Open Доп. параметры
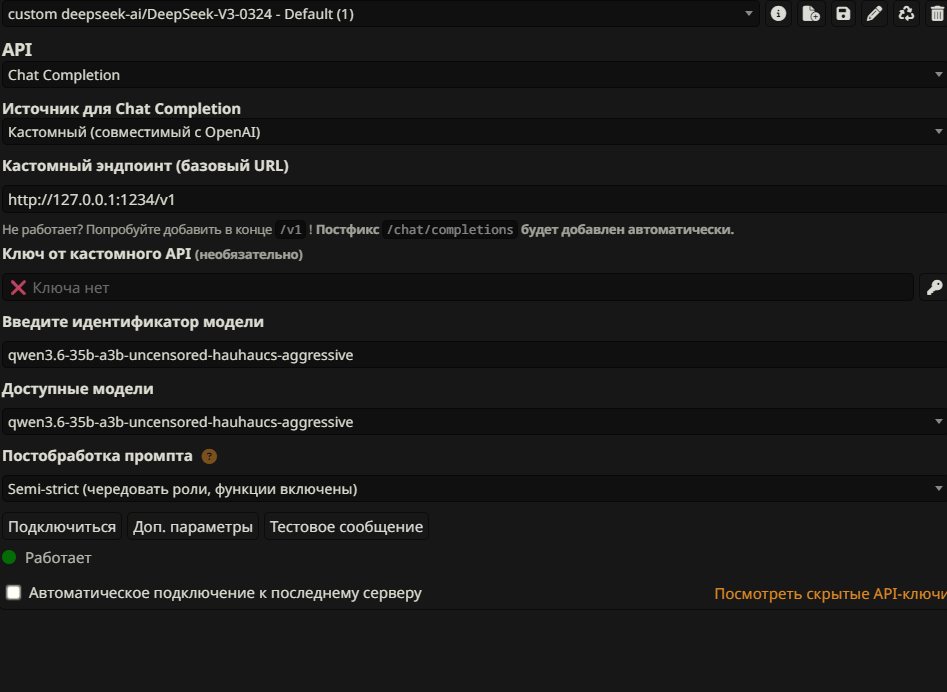This screenshot has height=692, width=947. coord(193,527)
